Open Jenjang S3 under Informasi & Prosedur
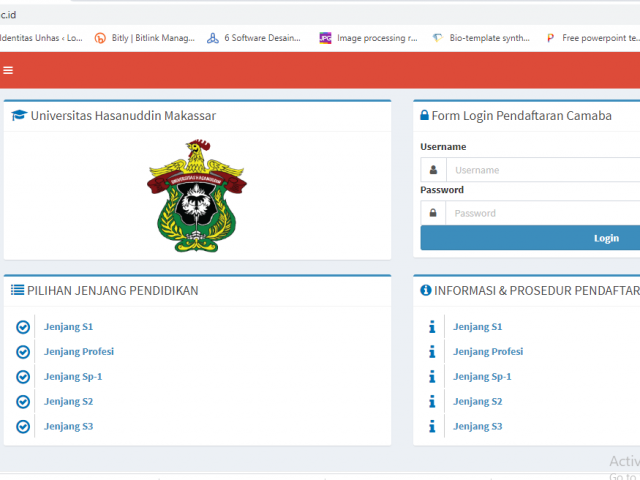The height and width of the screenshot is (480, 640). point(477,427)
